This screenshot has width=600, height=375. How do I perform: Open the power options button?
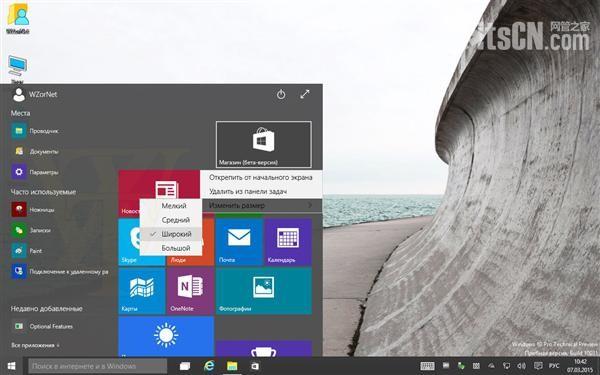click(x=281, y=94)
